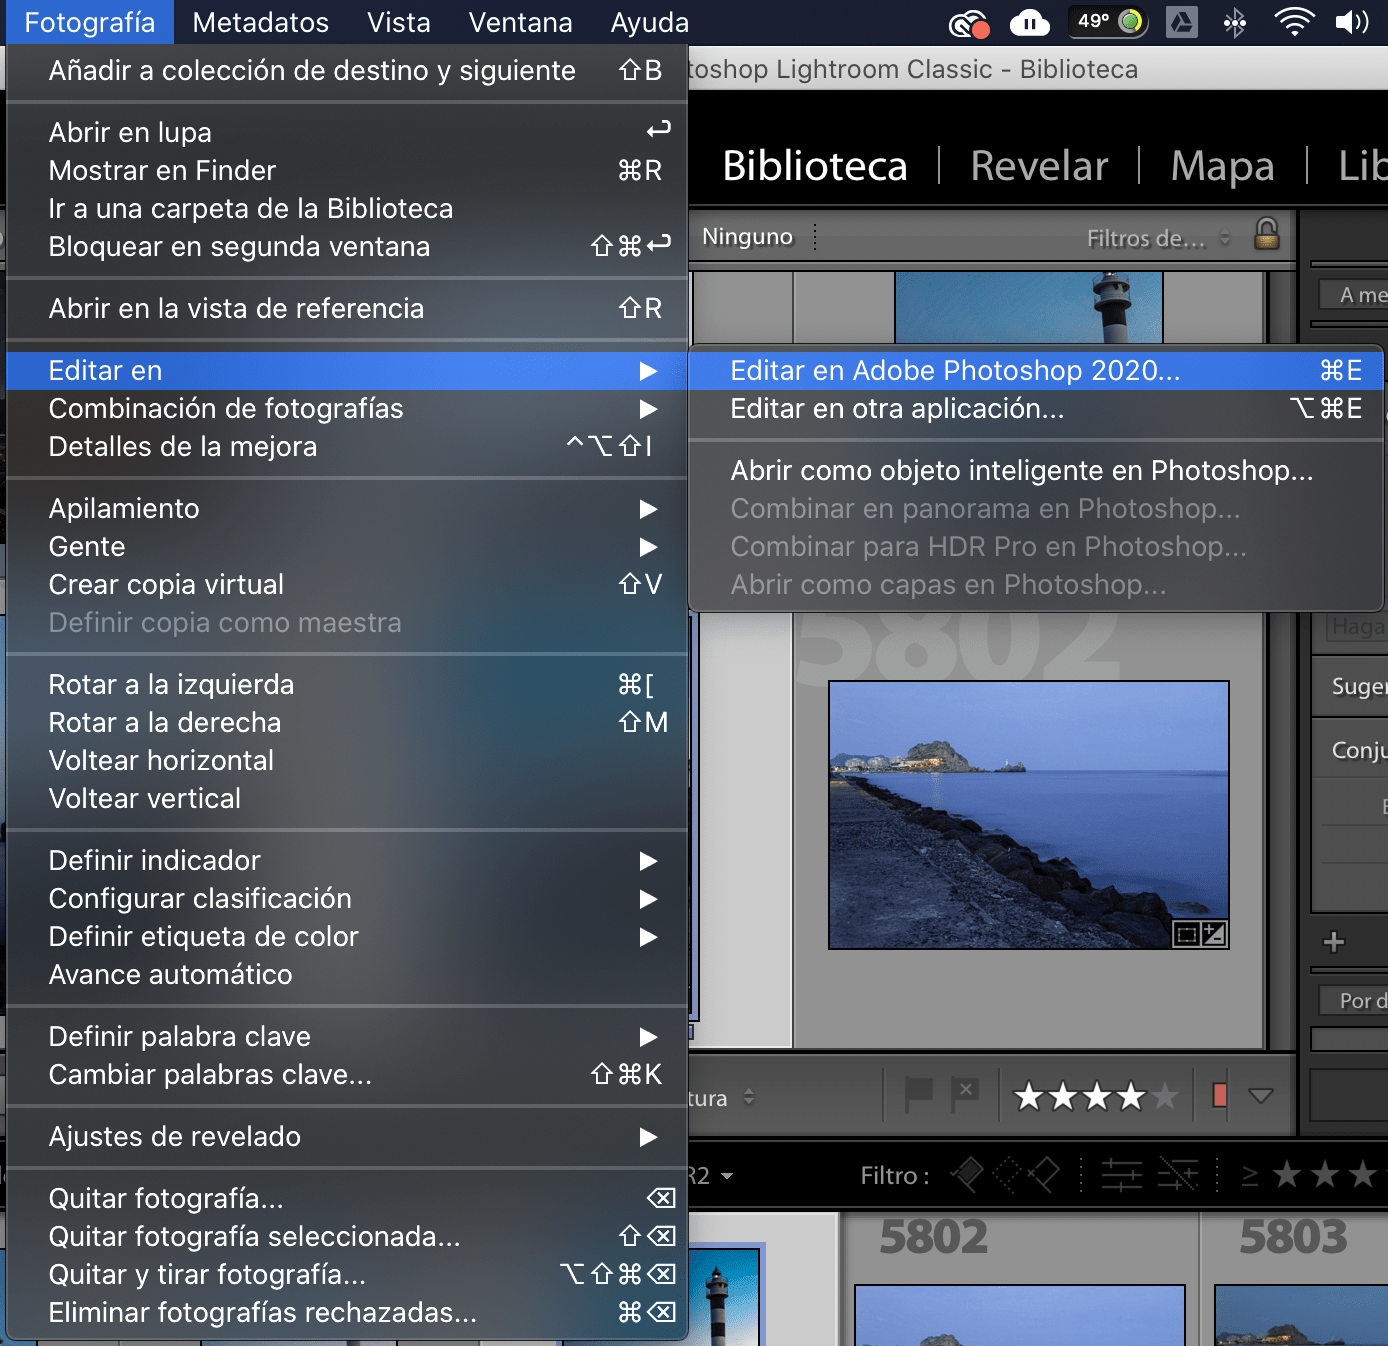
Task: Expand the Configurar clasificación submenu
Action: (347, 899)
